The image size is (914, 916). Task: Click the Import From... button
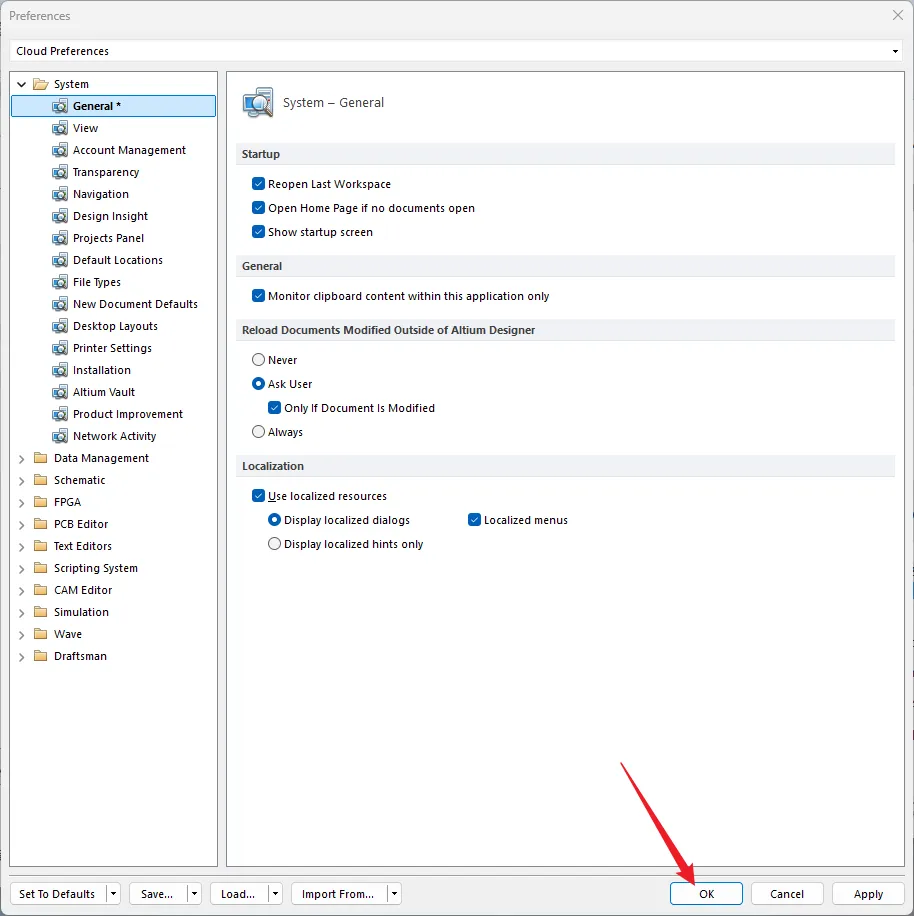338,894
